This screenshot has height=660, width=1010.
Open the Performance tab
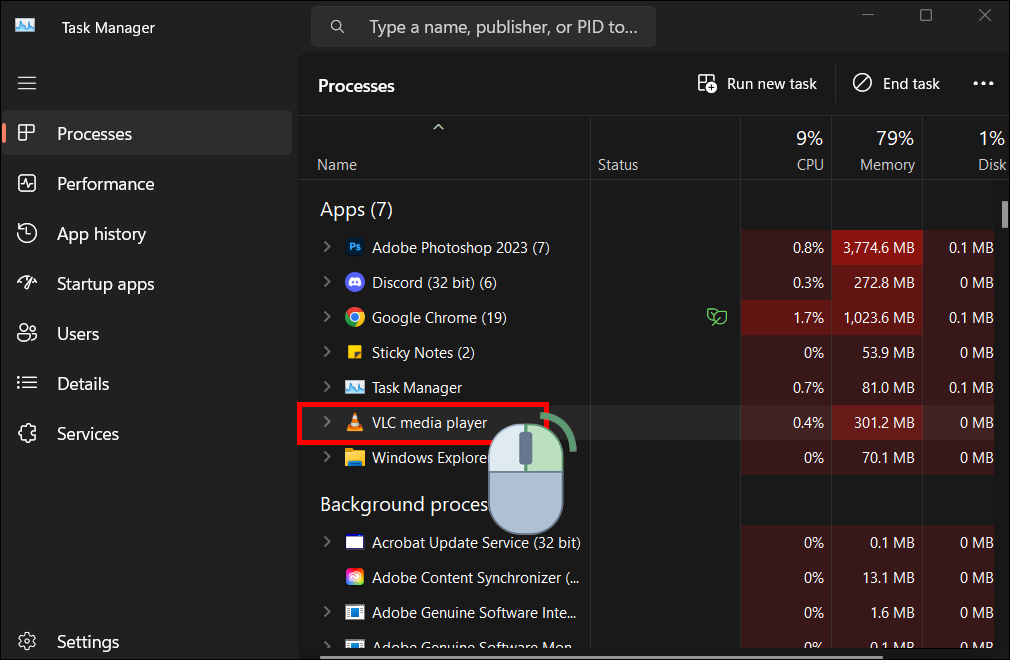105,184
